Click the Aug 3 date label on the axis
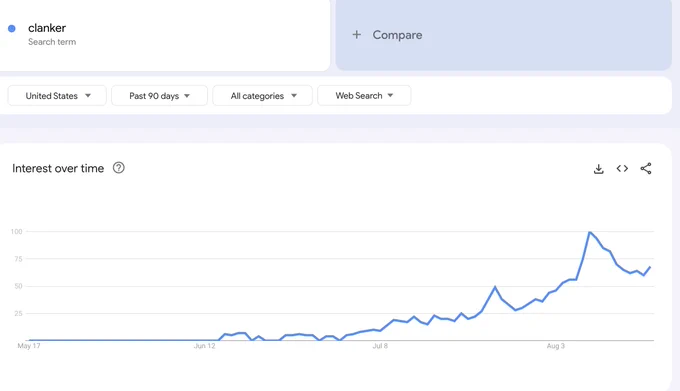The height and width of the screenshot is (391, 680). tap(556, 346)
